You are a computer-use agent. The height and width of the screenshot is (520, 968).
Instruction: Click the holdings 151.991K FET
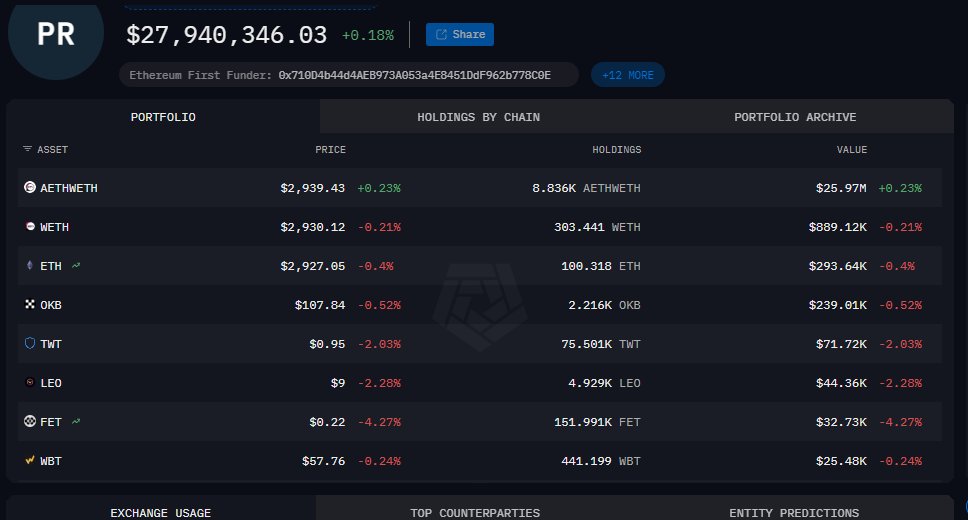pos(597,422)
